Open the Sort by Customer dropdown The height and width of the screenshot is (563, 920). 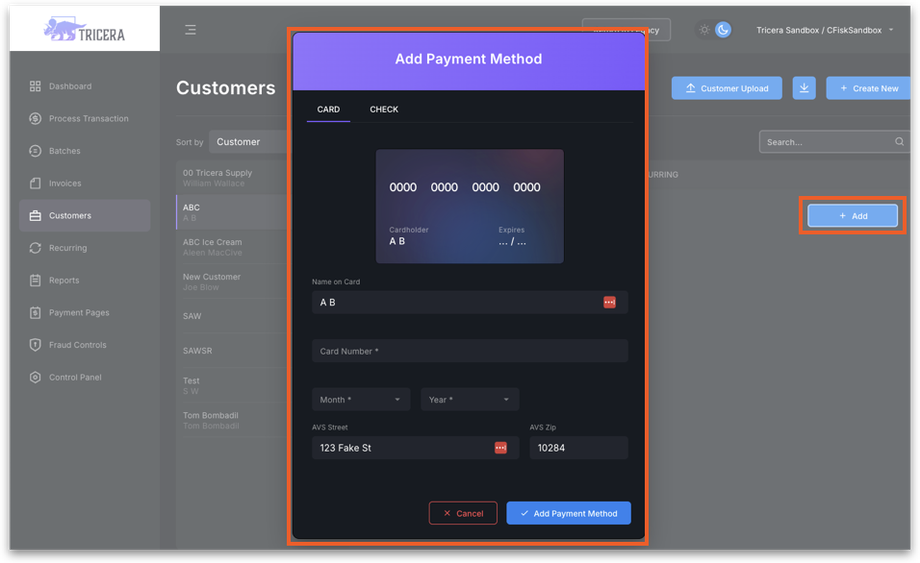pos(249,142)
